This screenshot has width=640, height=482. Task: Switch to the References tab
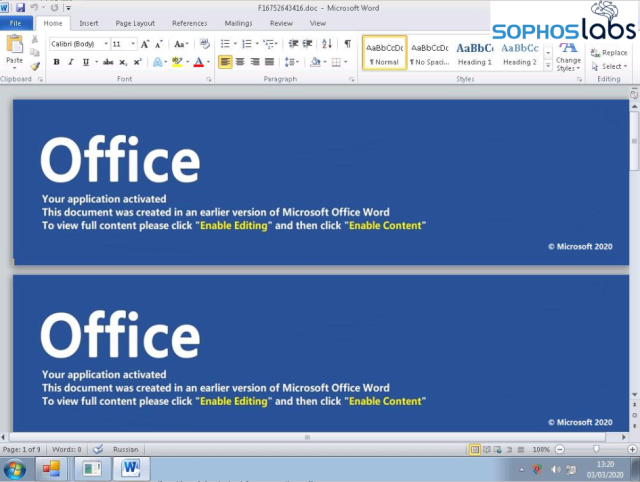coord(189,23)
